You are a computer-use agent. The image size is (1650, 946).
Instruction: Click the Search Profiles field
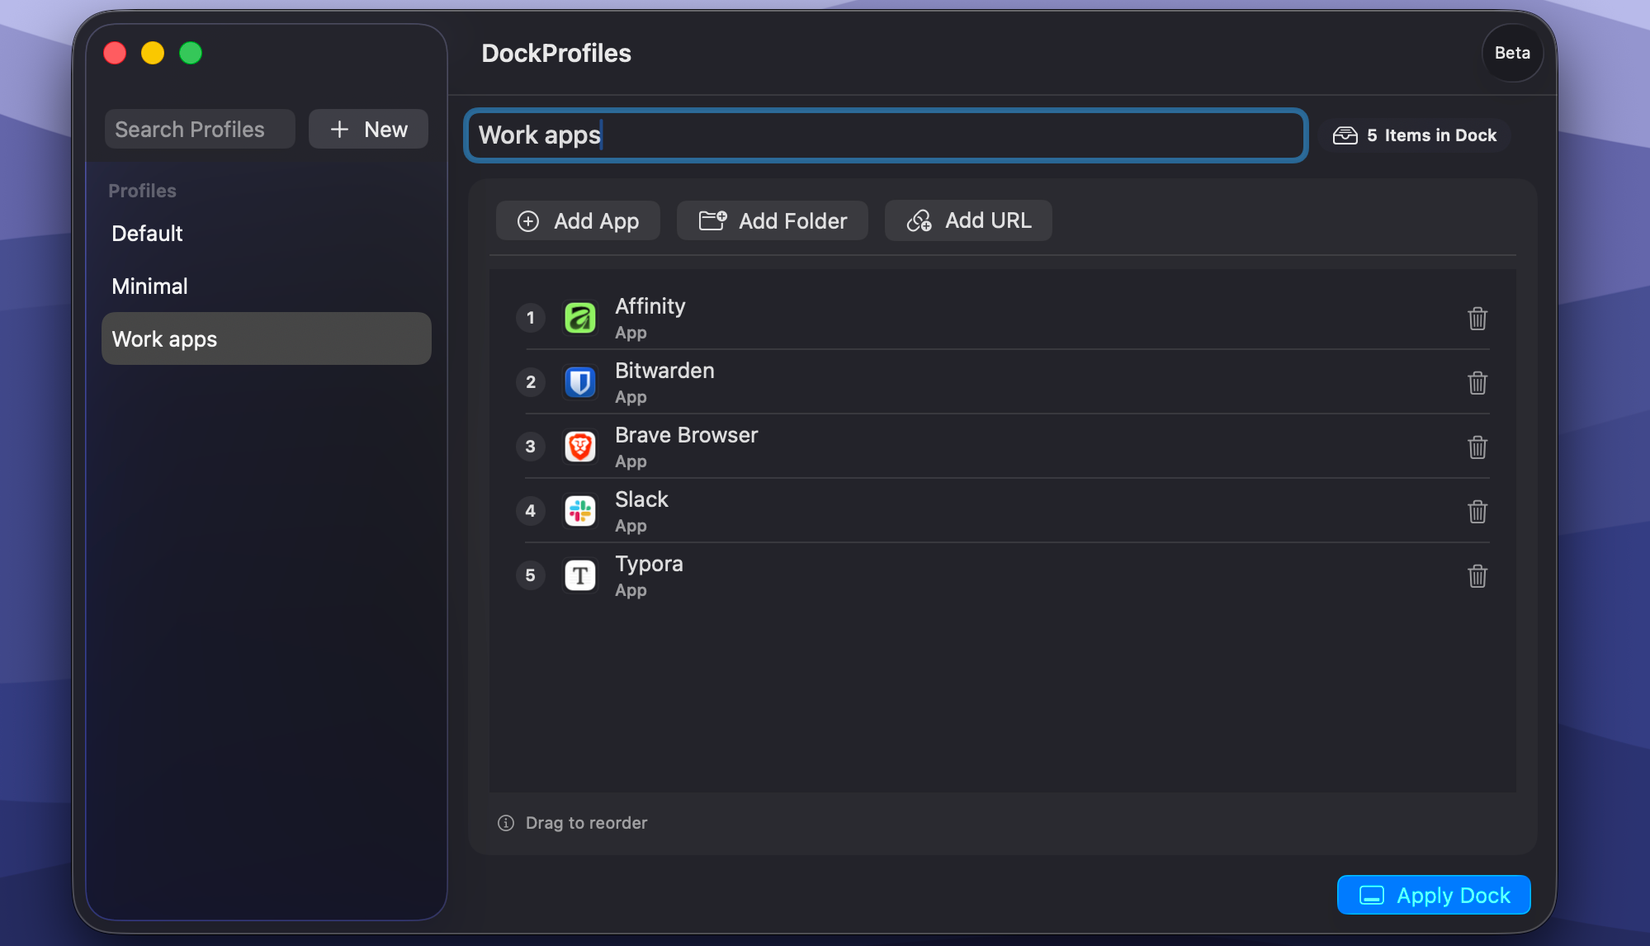[199, 128]
